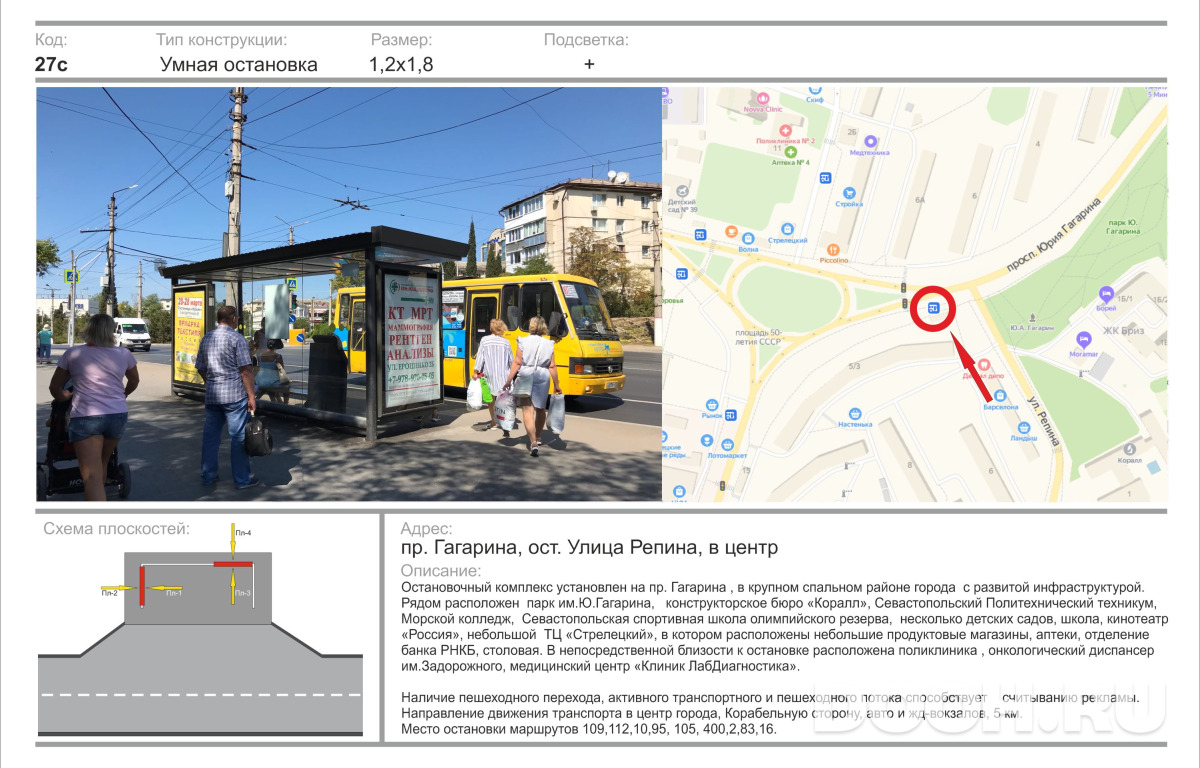1200x768 pixels.
Task: Click the Moramar hotel pin
Action: [x=1083, y=340]
